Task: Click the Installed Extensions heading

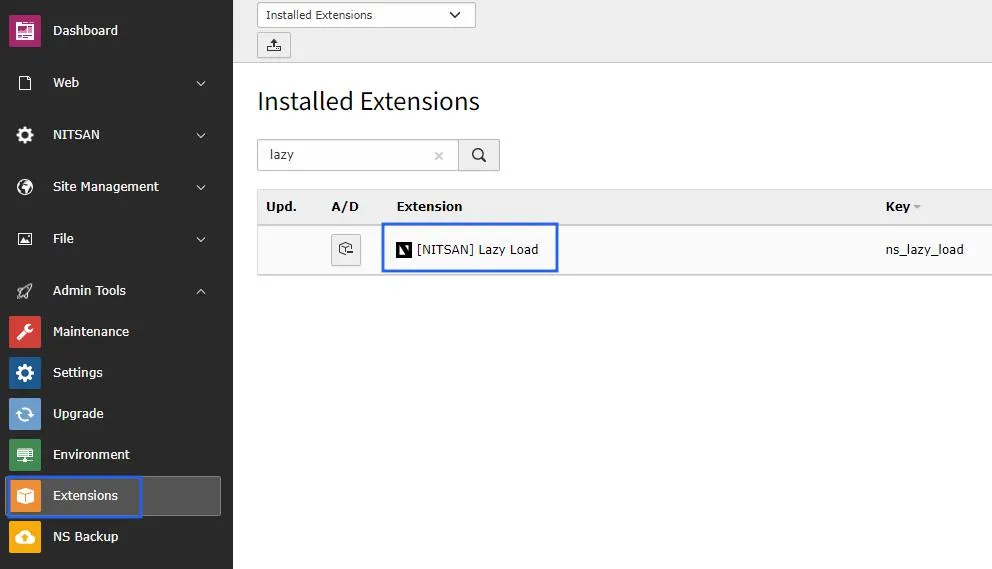Action: point(369,101)
